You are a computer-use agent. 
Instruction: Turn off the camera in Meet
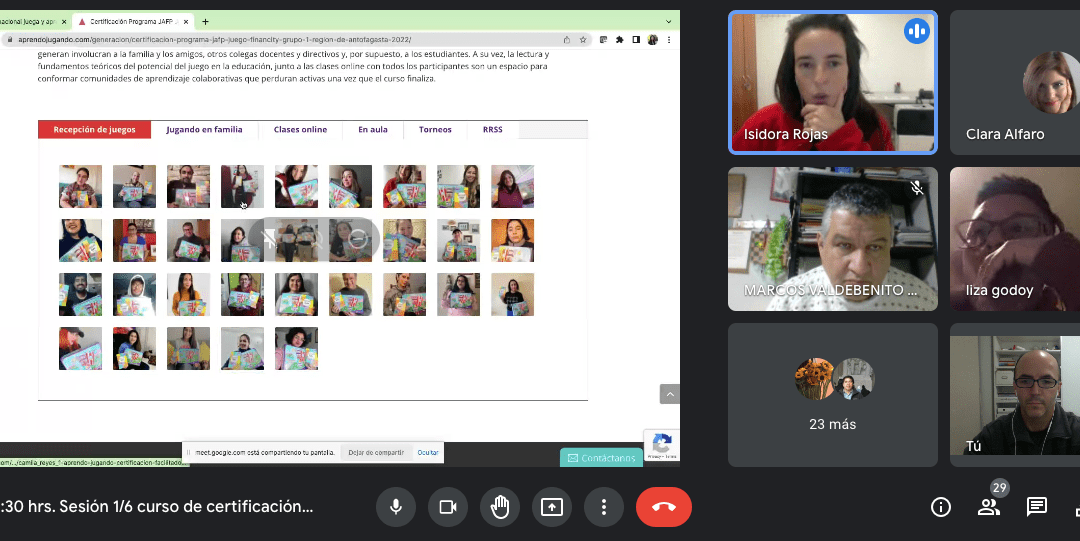coord(448,507)
